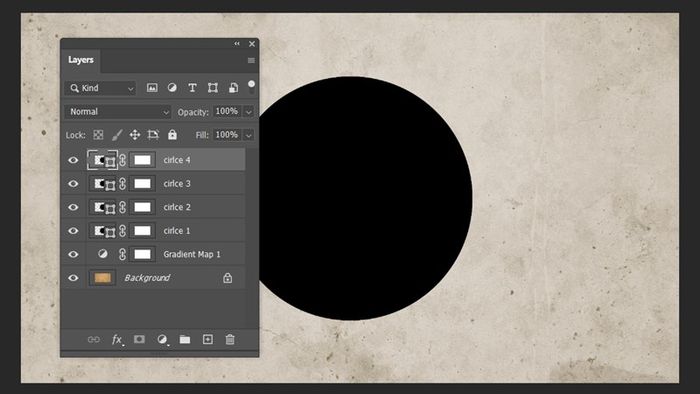Create a new group folder icon
The width and height of the screenshot is (700, 394).
185,340
